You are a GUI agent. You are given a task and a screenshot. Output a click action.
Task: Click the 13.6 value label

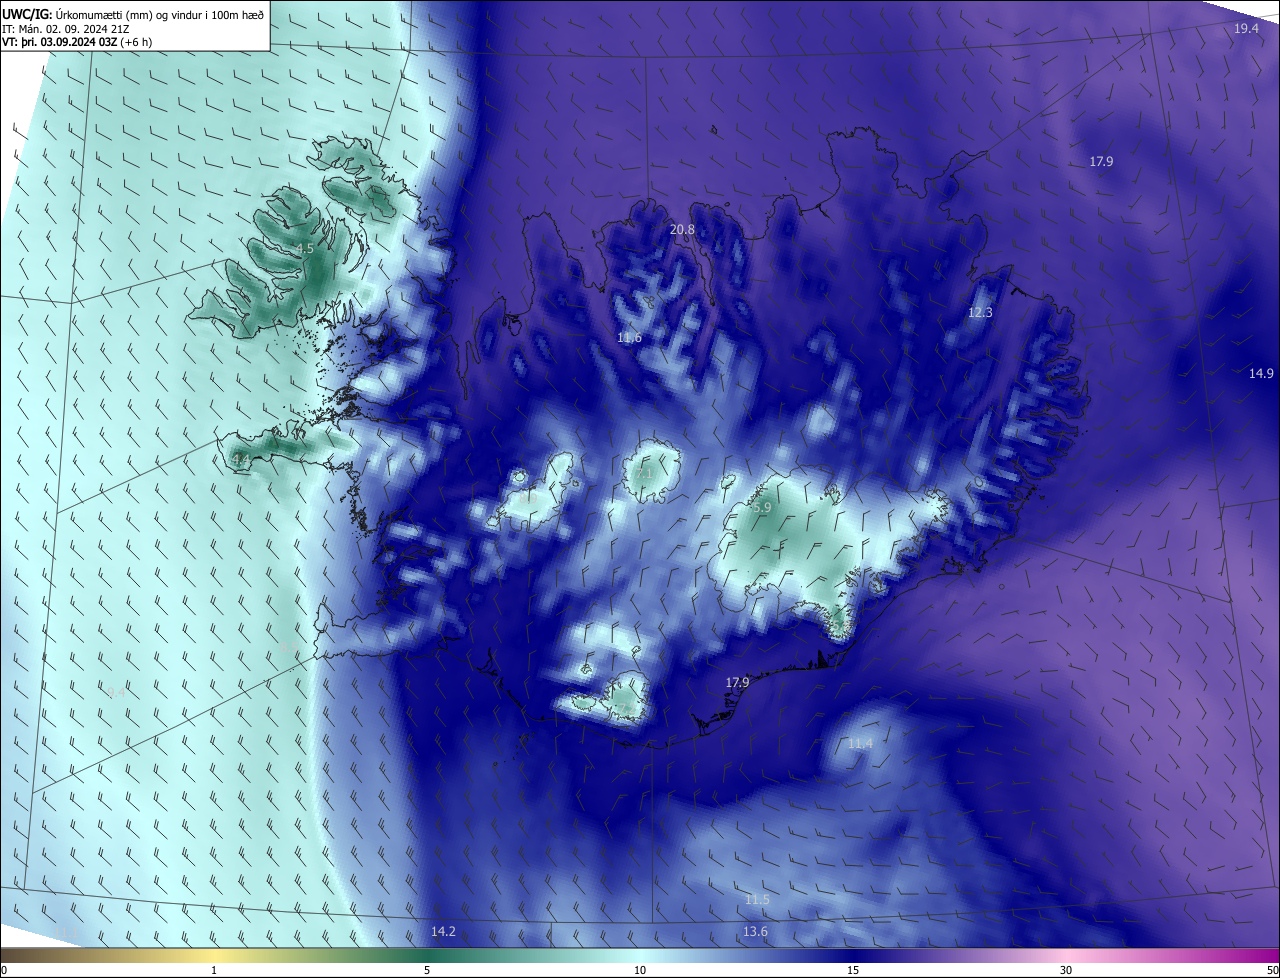(x=755, y=932)
